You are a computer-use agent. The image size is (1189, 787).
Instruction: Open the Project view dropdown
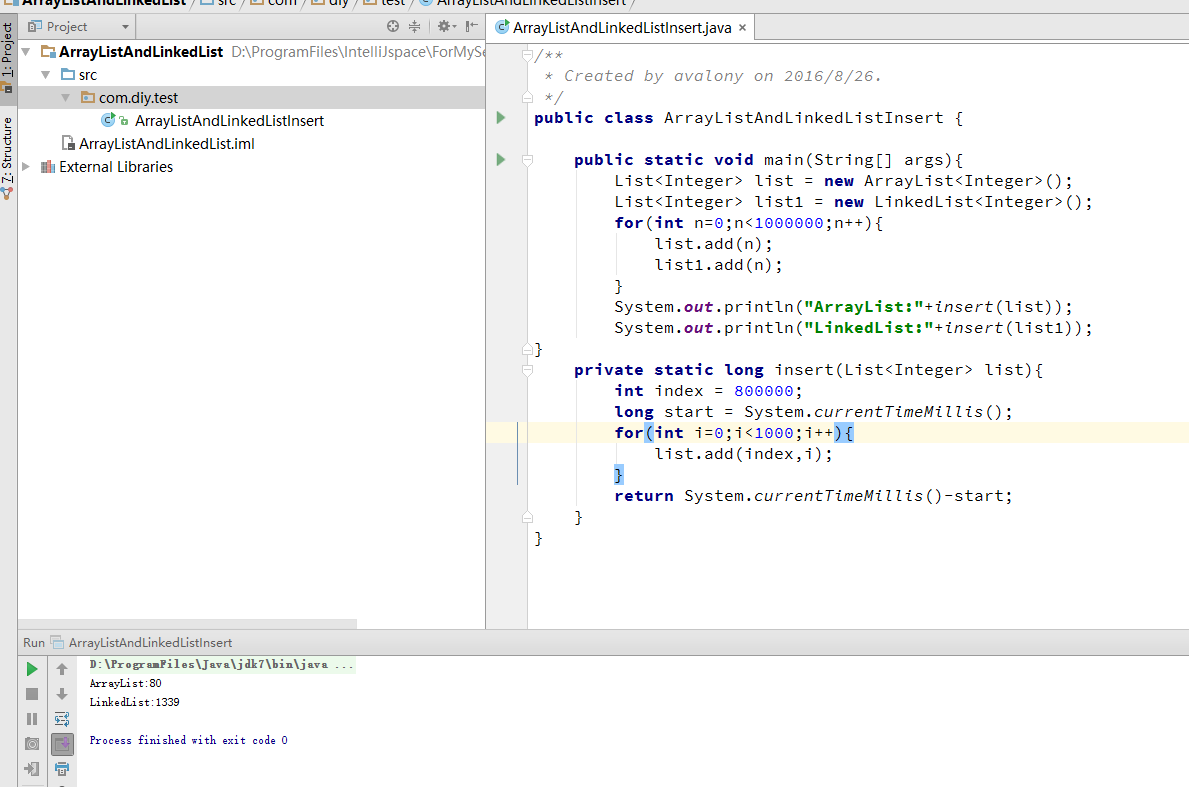tap(125, 27)
